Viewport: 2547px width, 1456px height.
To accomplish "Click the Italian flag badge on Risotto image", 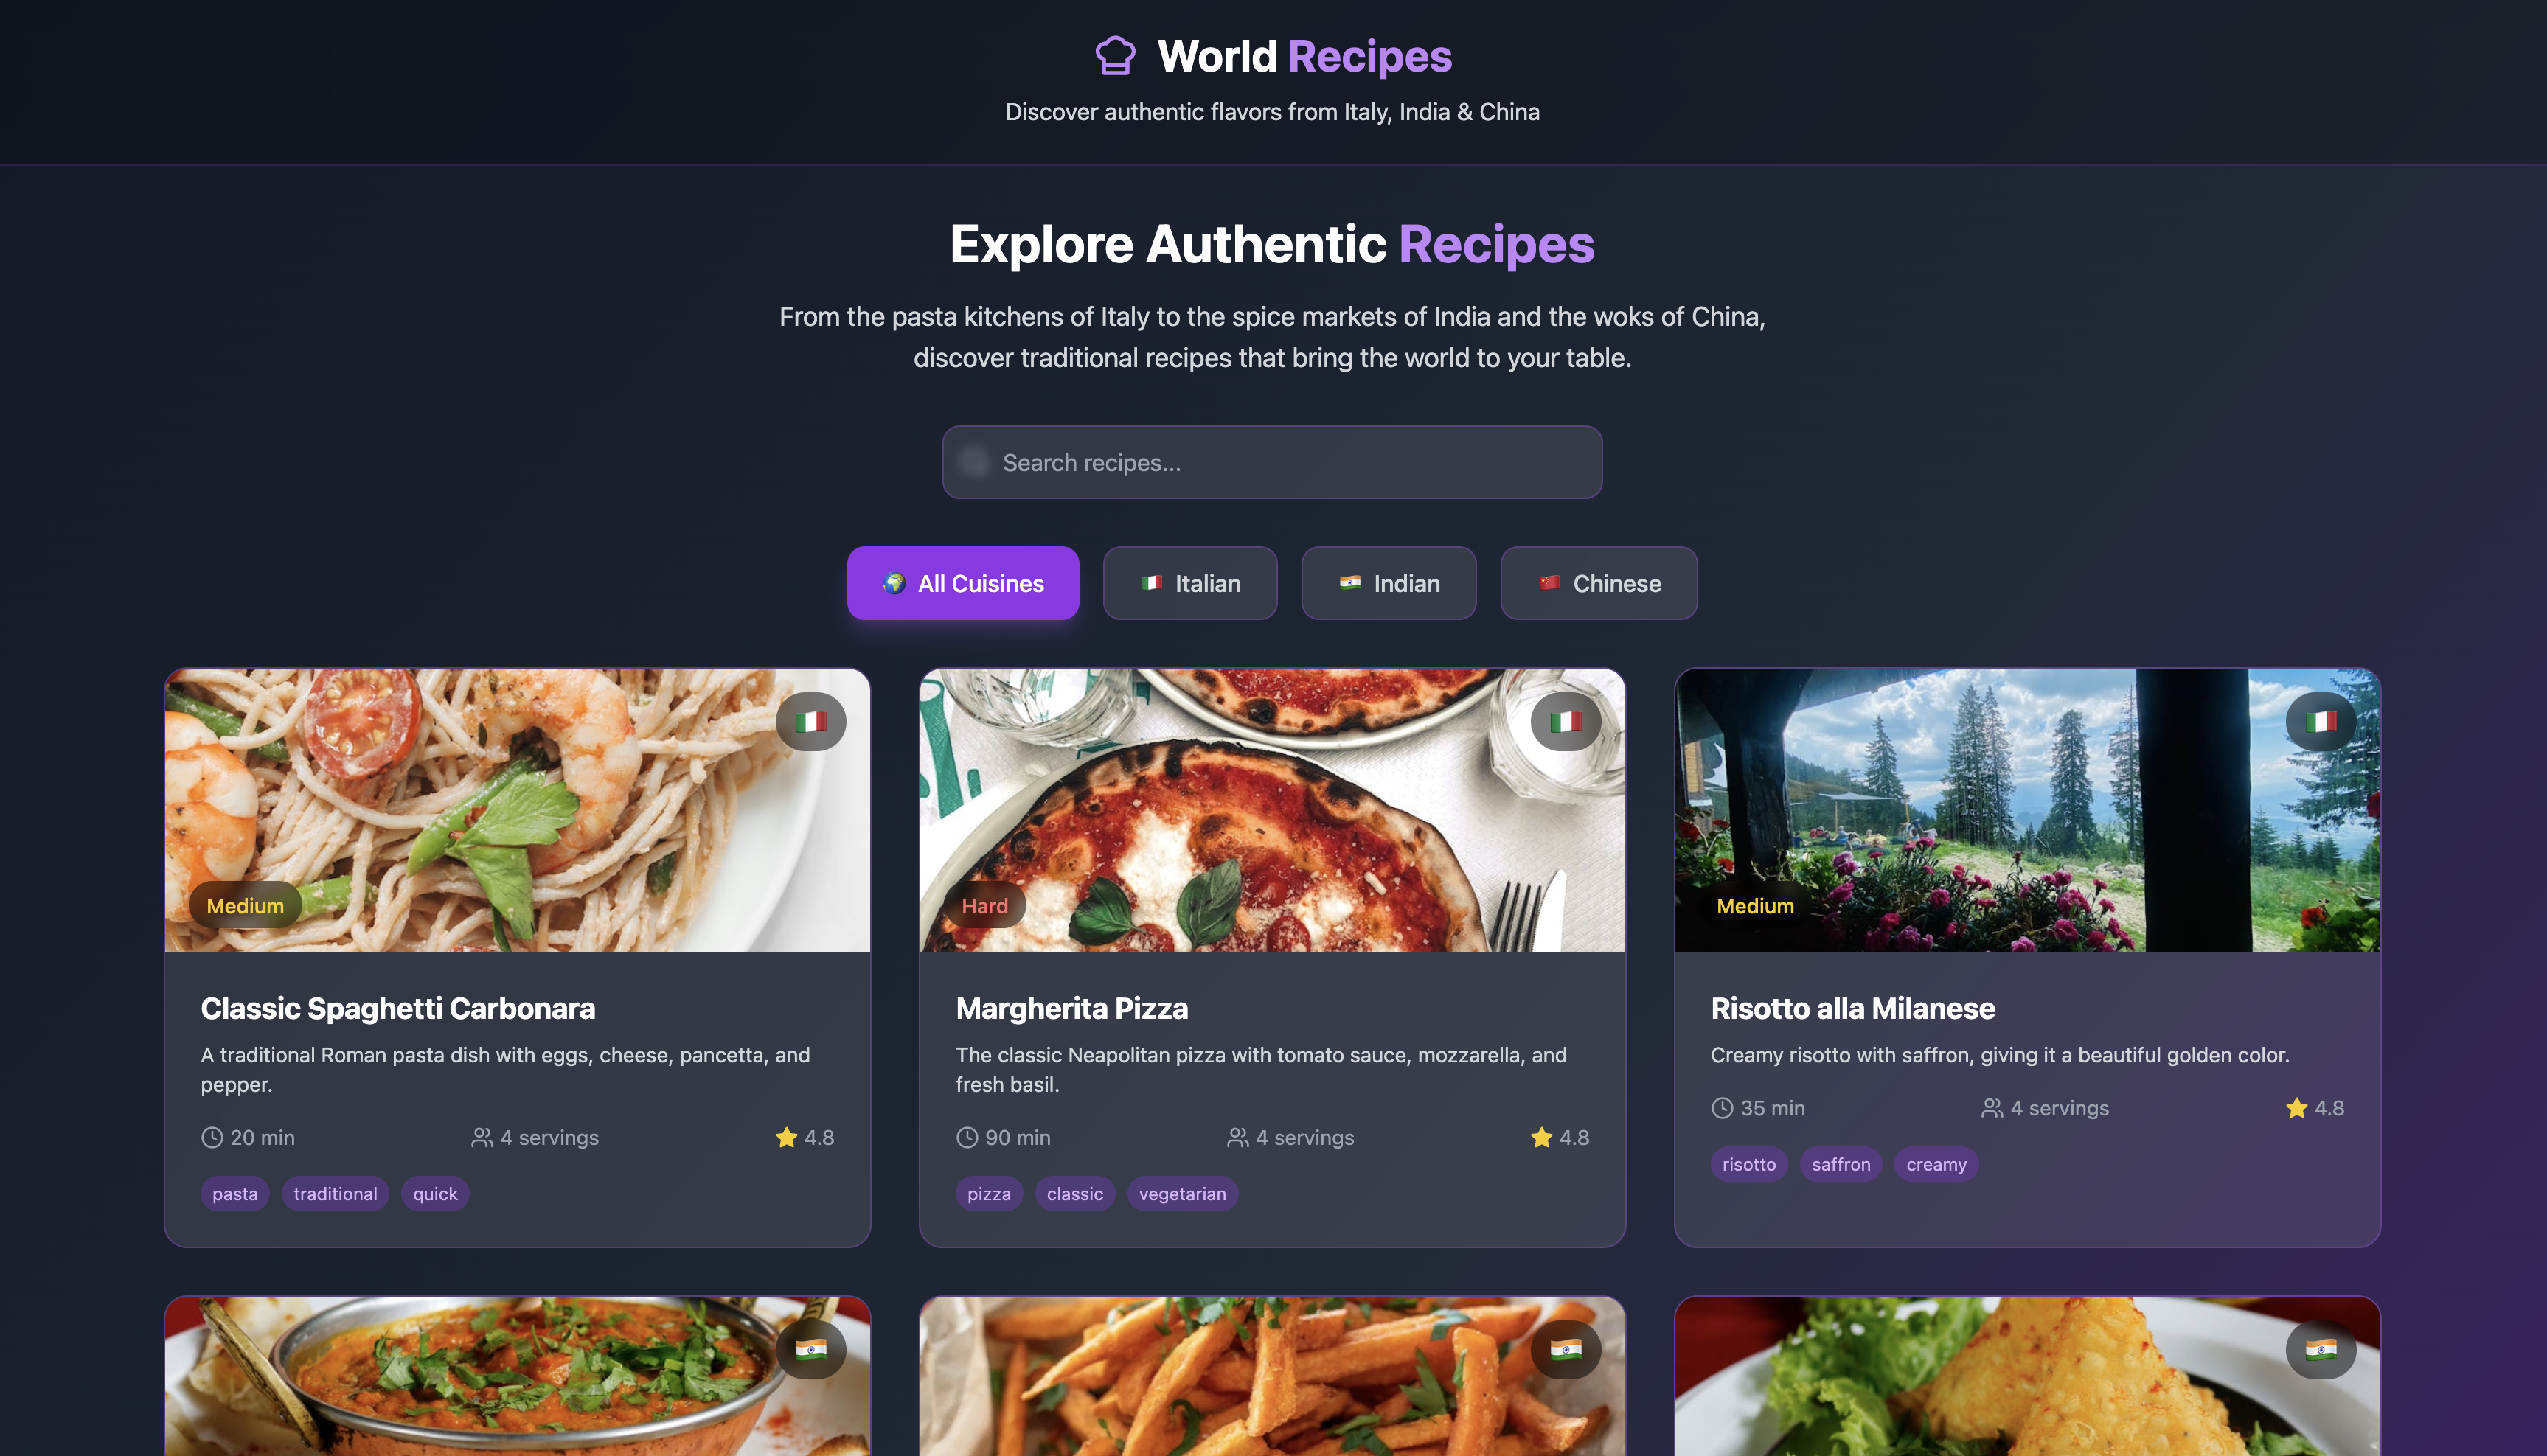I will point(2320,721).
